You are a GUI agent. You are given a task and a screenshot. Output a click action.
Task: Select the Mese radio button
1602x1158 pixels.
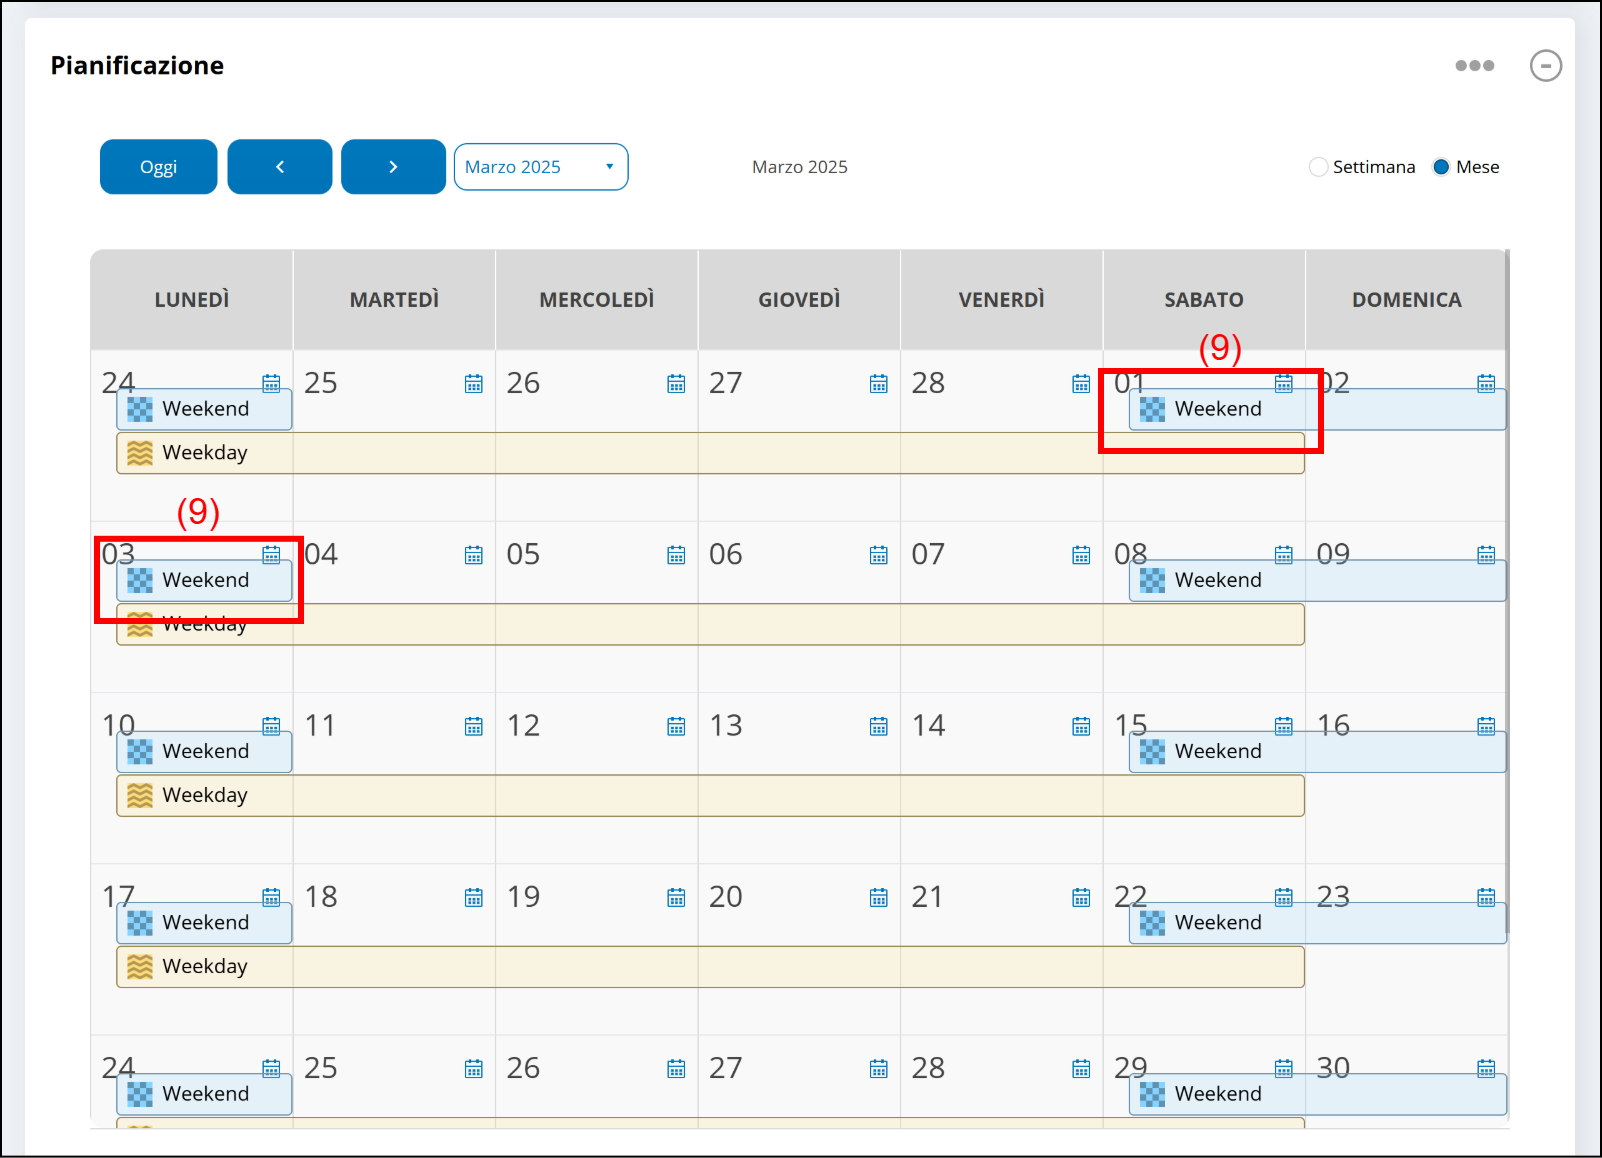click(1441, 167)
